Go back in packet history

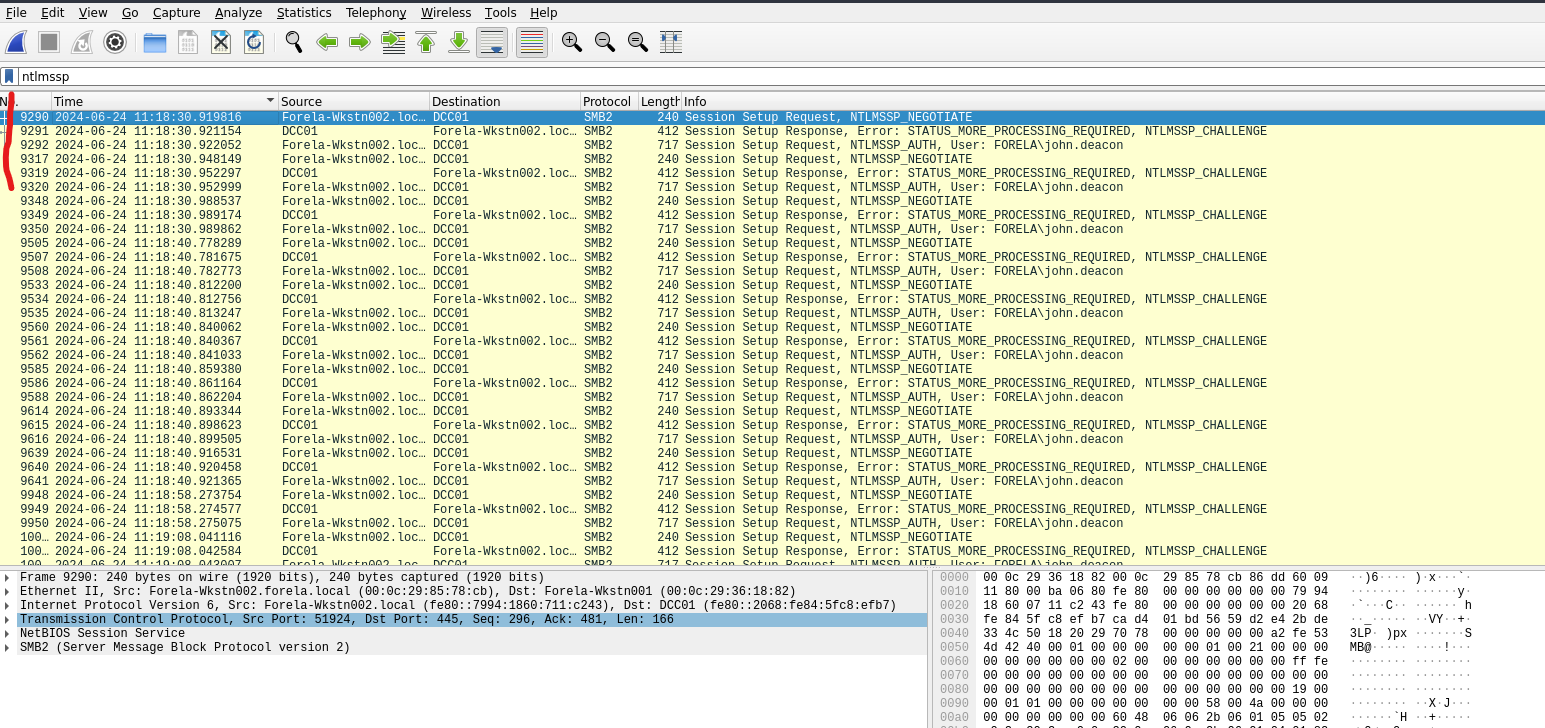327,42
